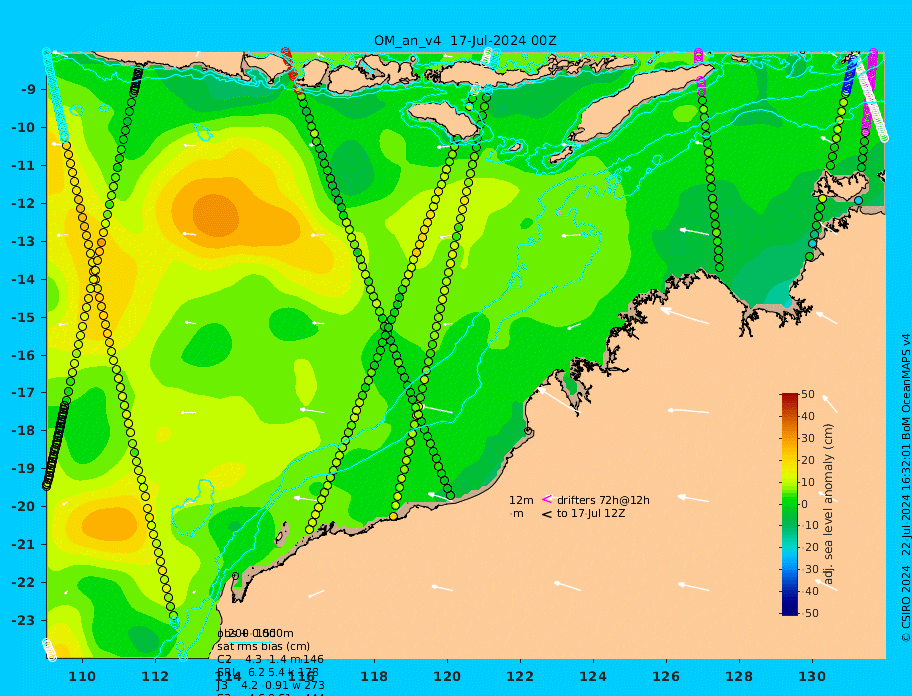
Task: Click the "112" longitude axis label
Action: pos(155,676)
